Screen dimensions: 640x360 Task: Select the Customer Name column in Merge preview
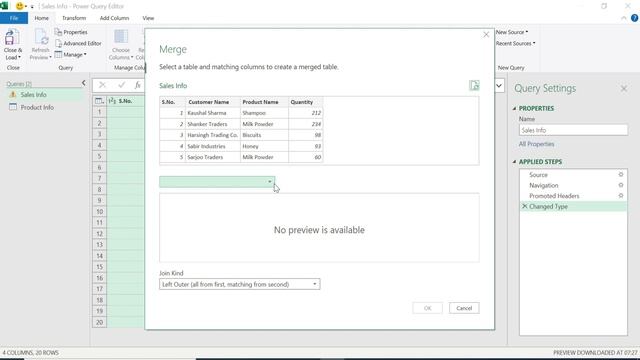tap(209, 102)
